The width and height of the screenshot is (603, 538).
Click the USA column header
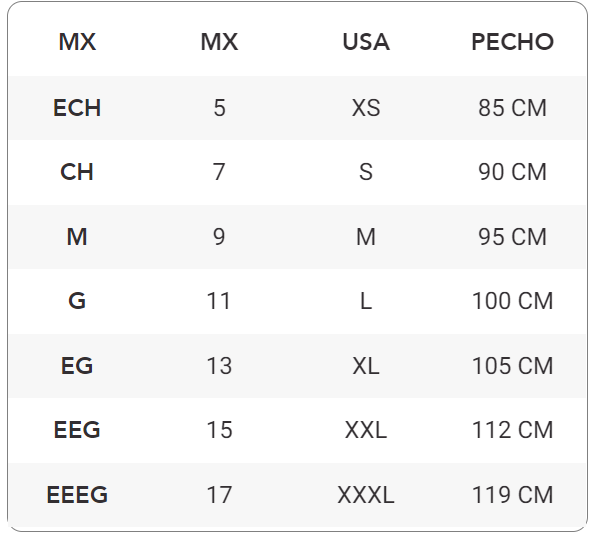(x=366, y=42)
